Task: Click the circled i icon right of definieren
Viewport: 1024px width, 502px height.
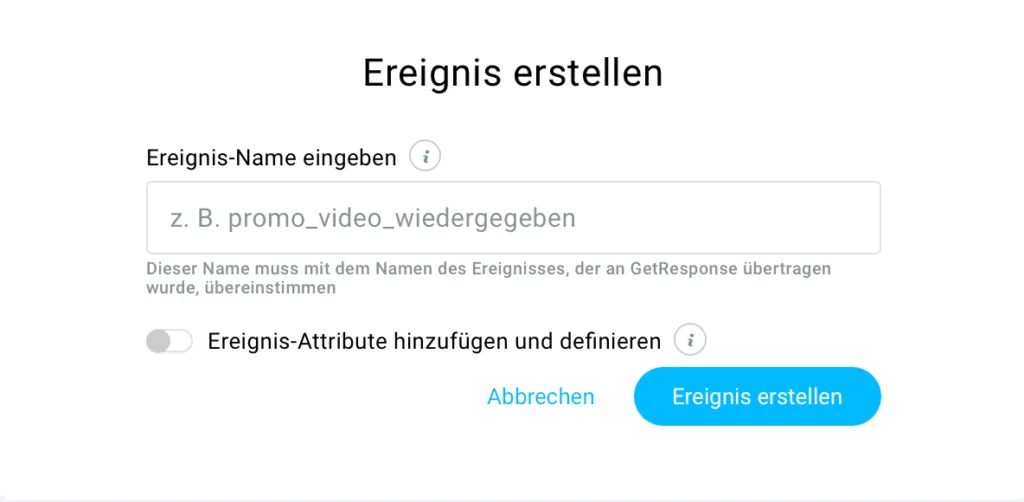Action: (x=690, y=340)
